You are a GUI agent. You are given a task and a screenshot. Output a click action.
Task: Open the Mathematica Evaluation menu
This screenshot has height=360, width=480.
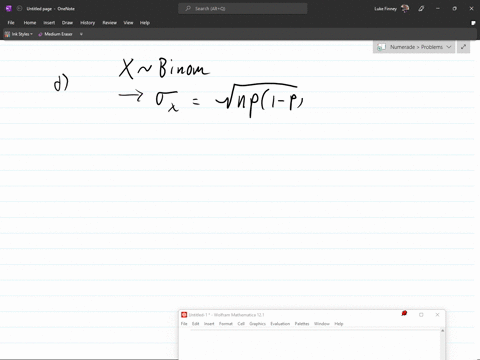tap(280, 324)
